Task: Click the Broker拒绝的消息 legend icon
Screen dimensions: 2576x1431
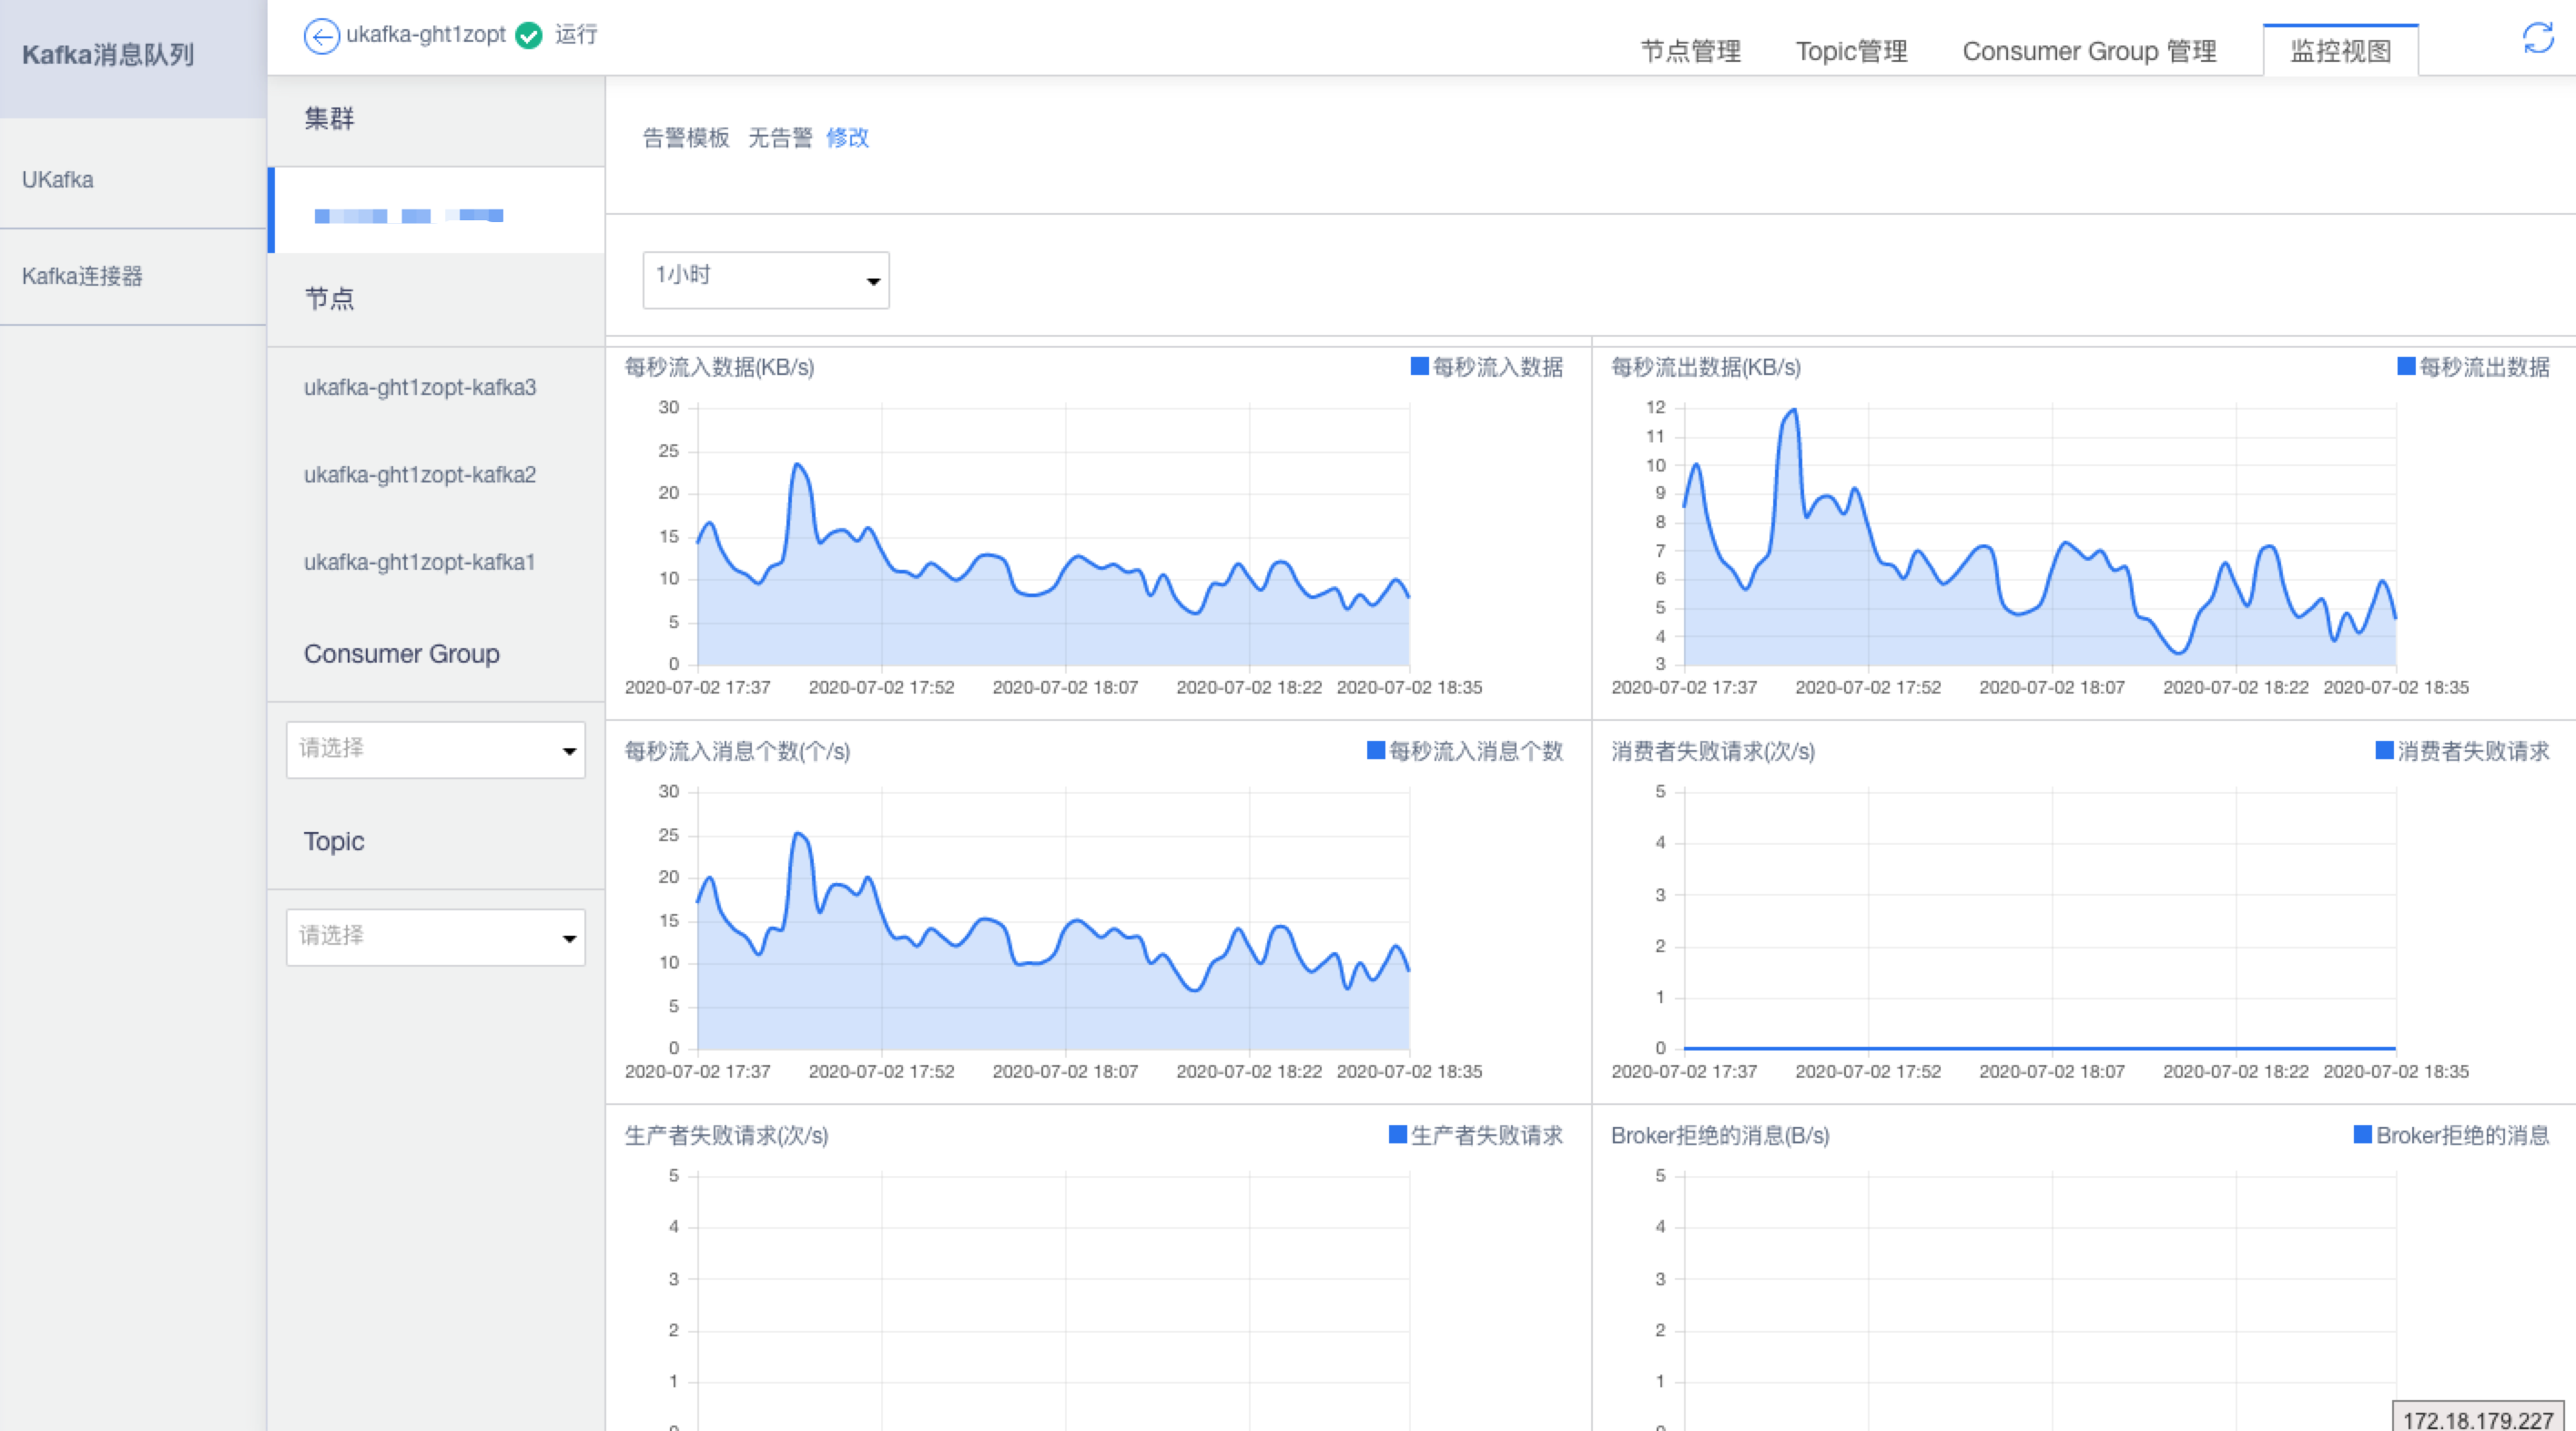Action: (x=2362, y=1135)
